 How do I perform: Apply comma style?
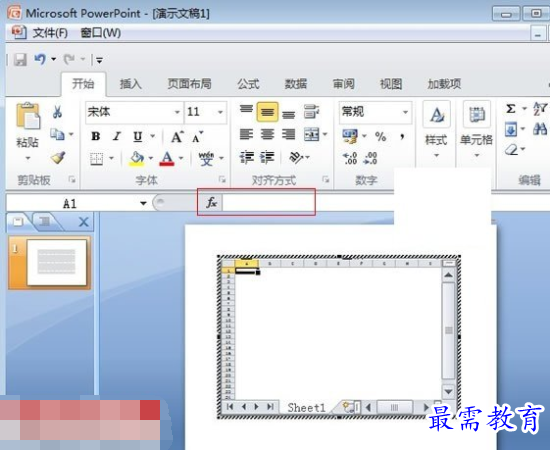(402, 136)
